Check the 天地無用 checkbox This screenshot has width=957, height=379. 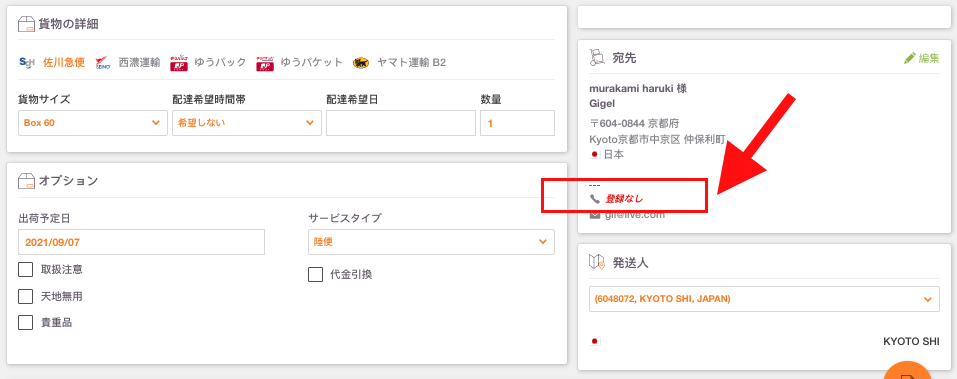point(26,296)
